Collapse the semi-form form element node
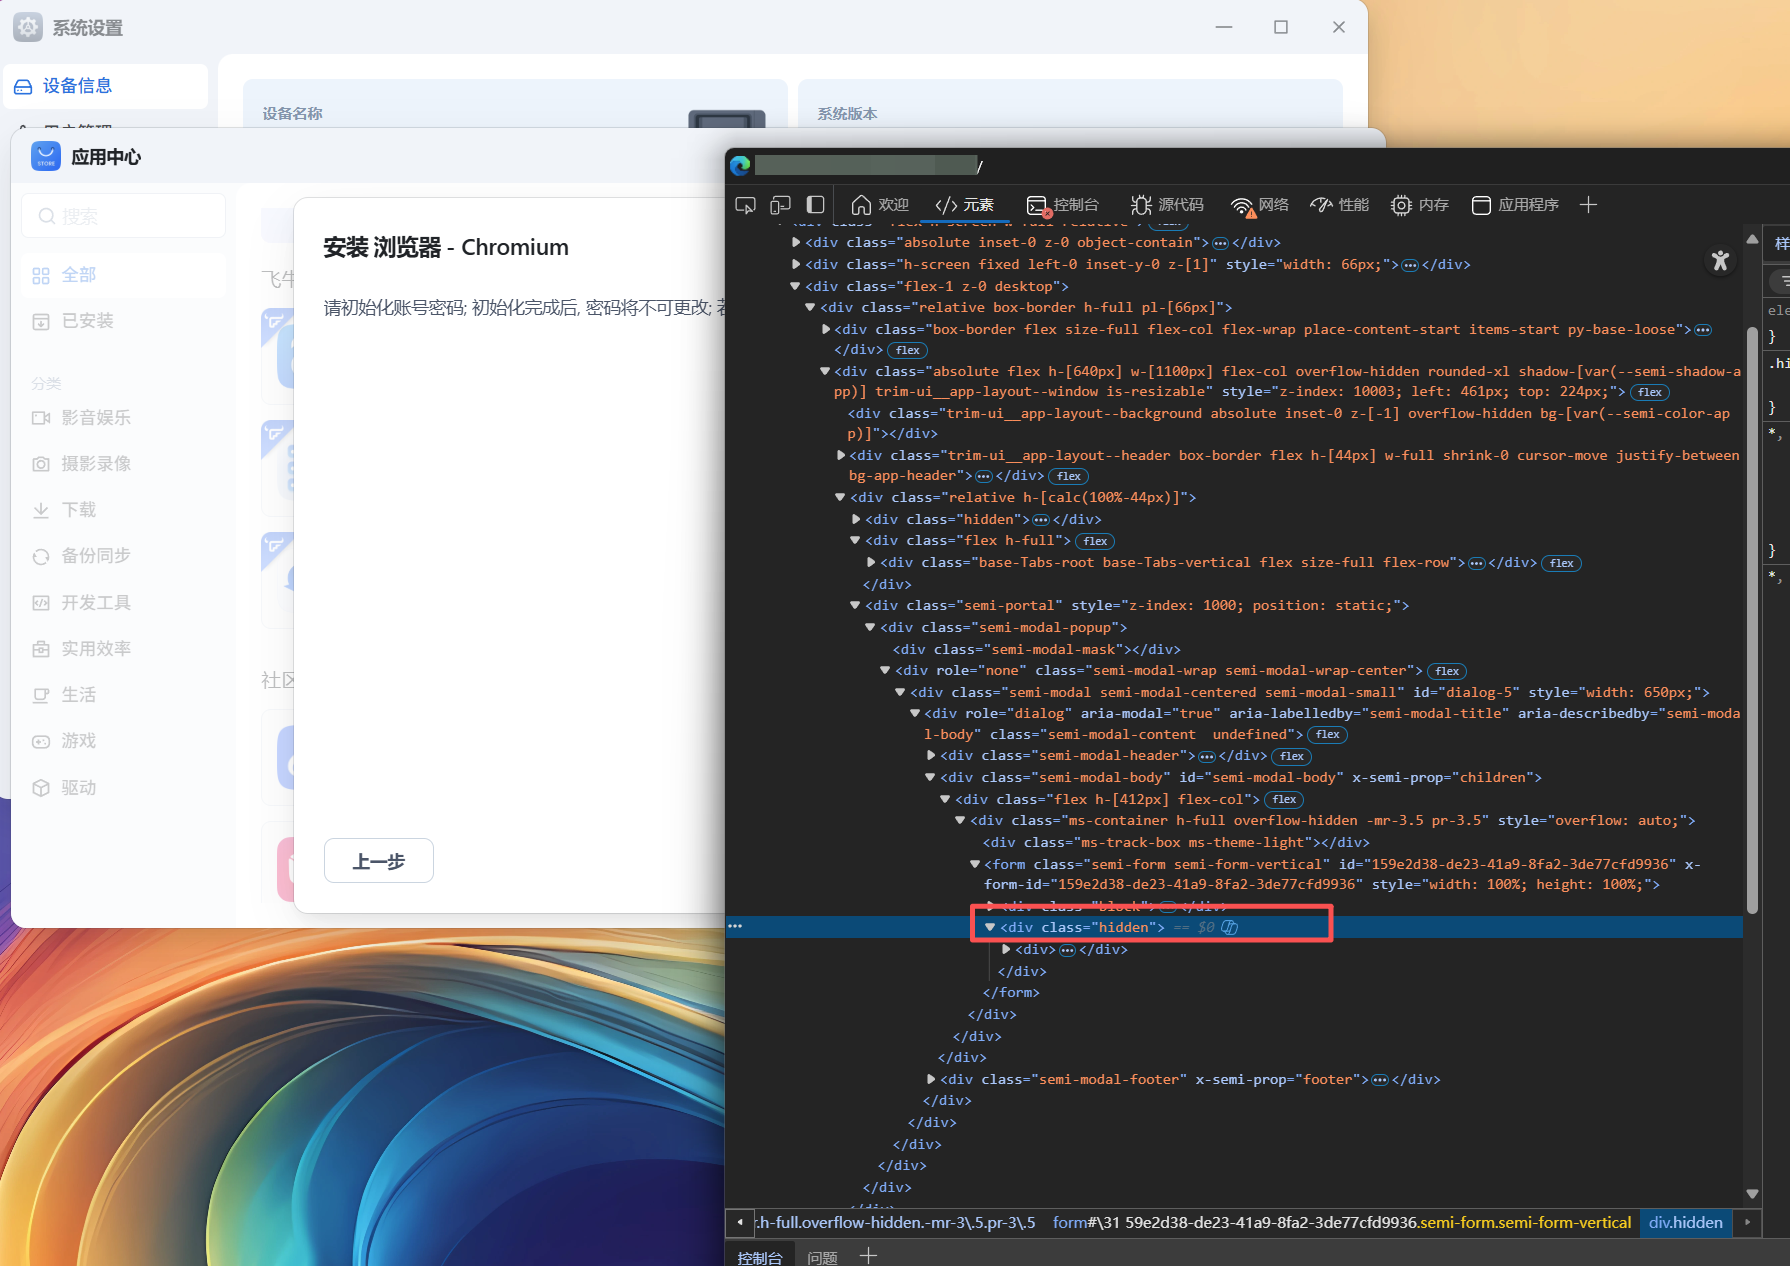The image size is (1790, 1266). tap(975, 864)
